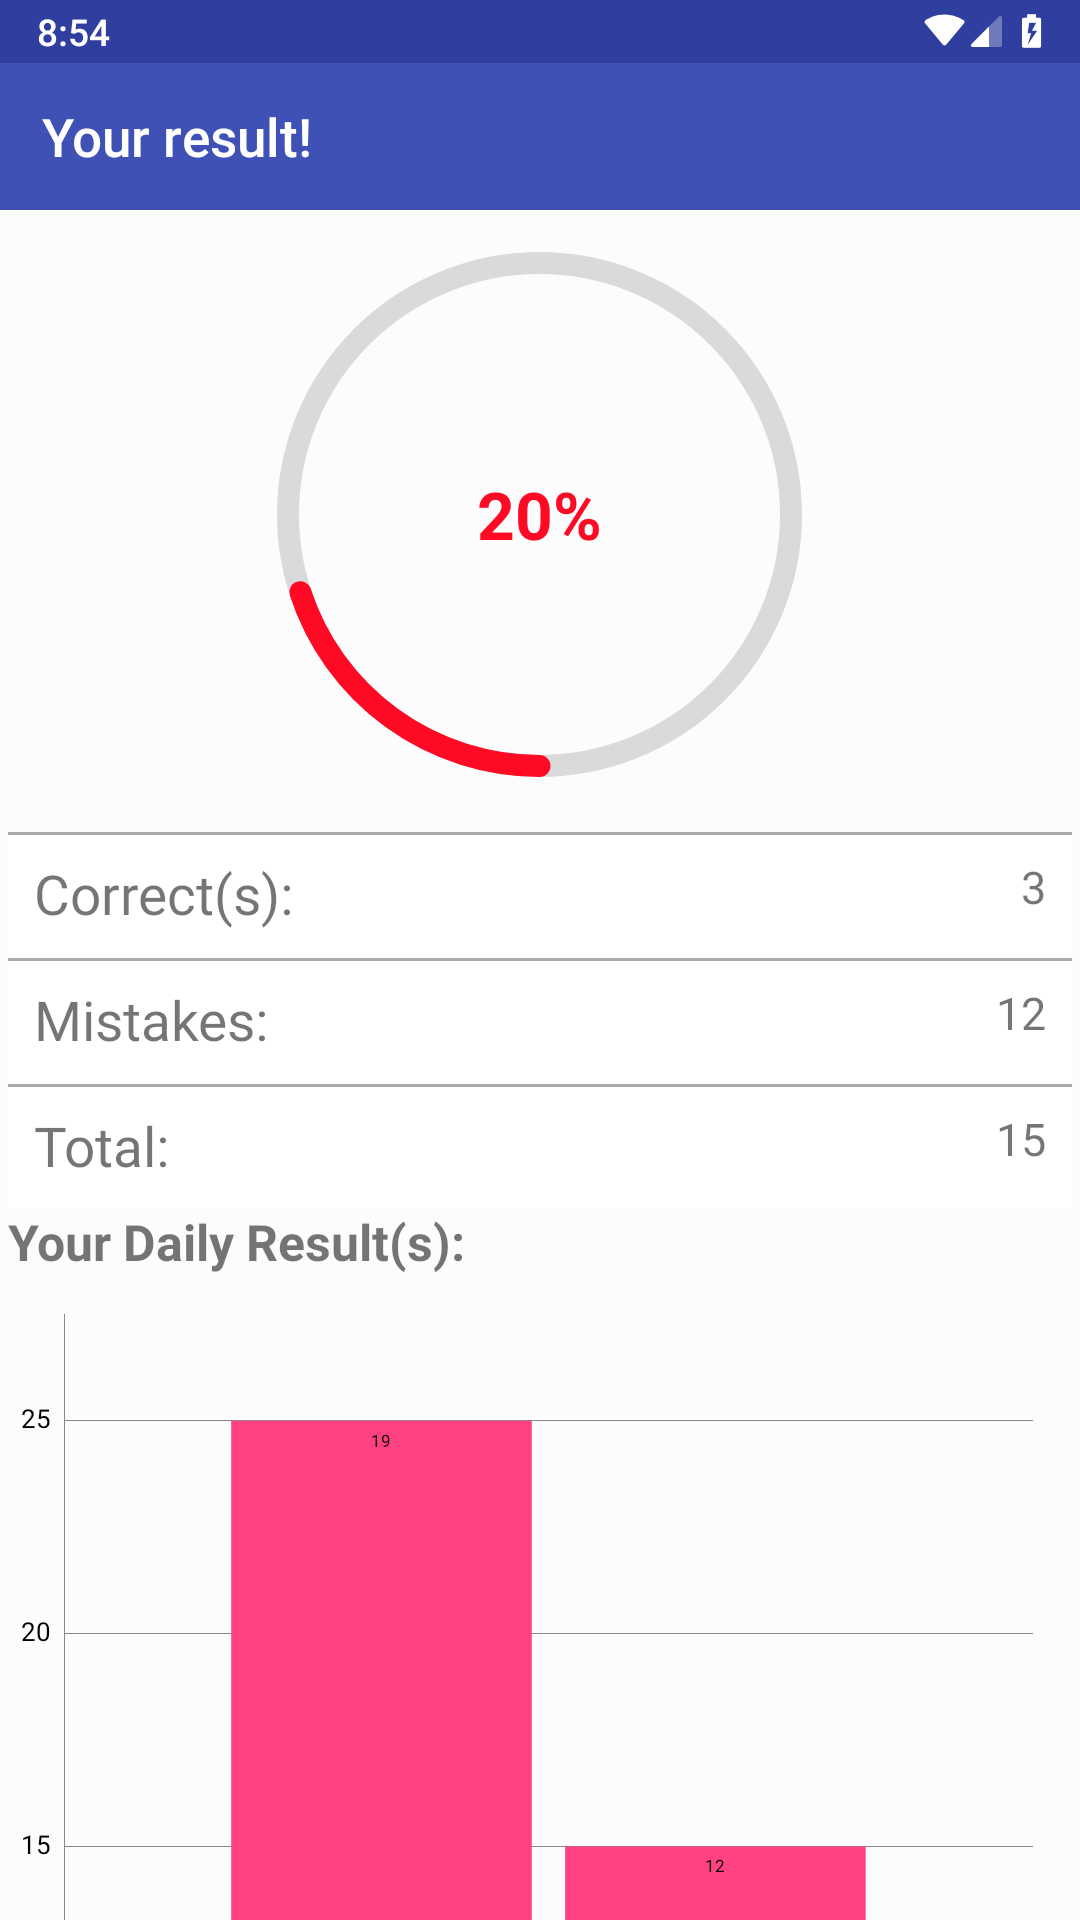Tap the correct count value 3

point(1033,888)
